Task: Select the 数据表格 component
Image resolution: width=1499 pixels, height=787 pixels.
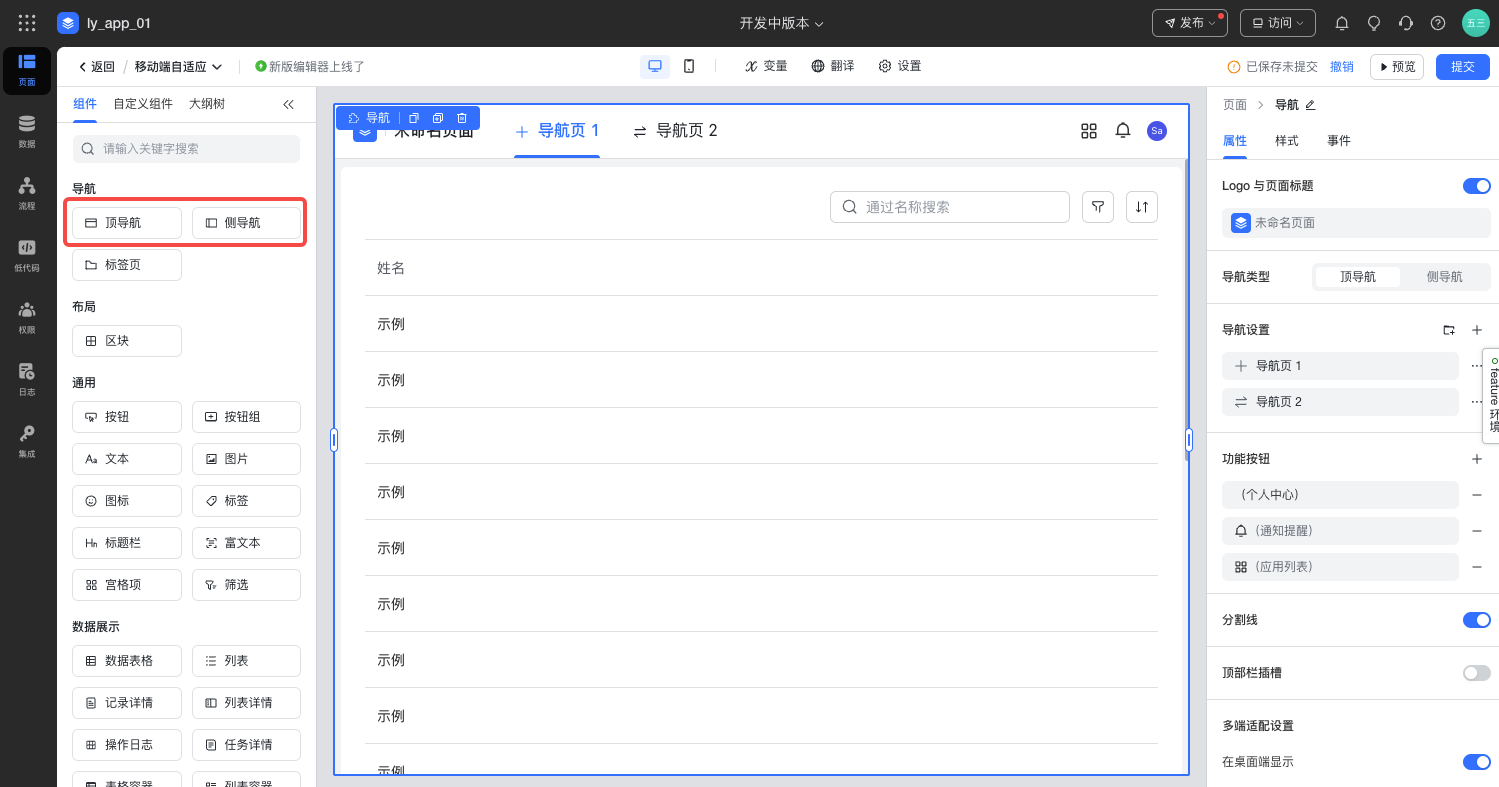Action: [127, 661]
